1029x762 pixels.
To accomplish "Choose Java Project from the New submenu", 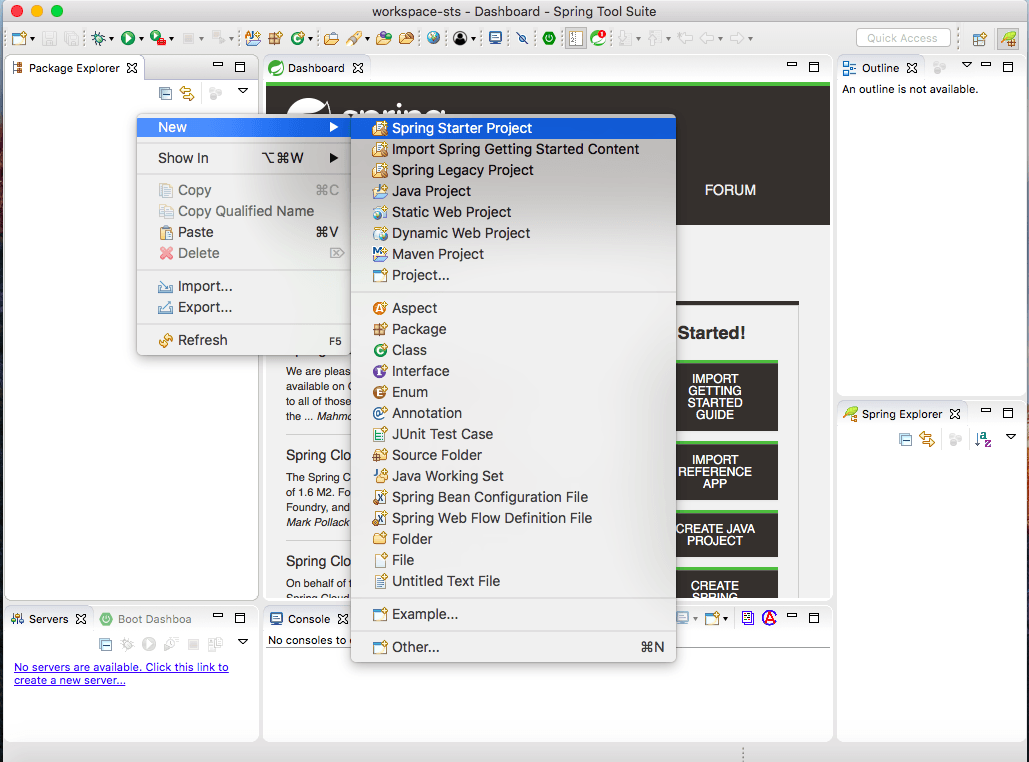I will [x=513, y=191].
